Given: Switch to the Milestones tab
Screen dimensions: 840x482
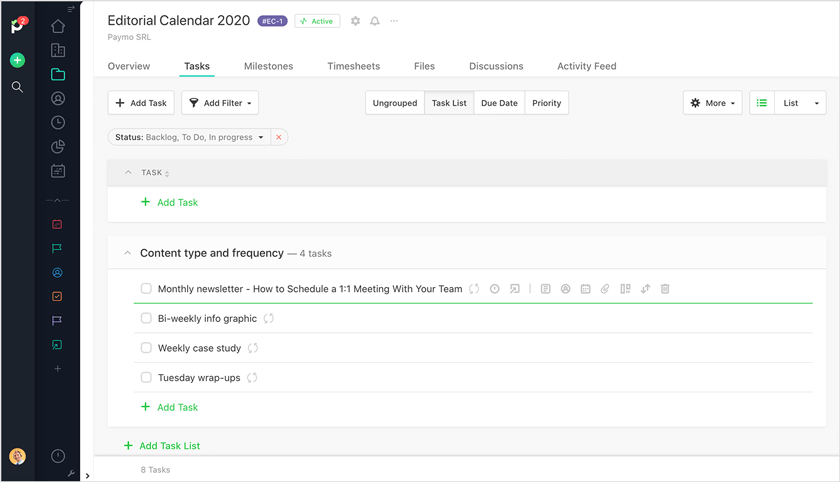Looking at the screenshot, I should tap(268, 66).
